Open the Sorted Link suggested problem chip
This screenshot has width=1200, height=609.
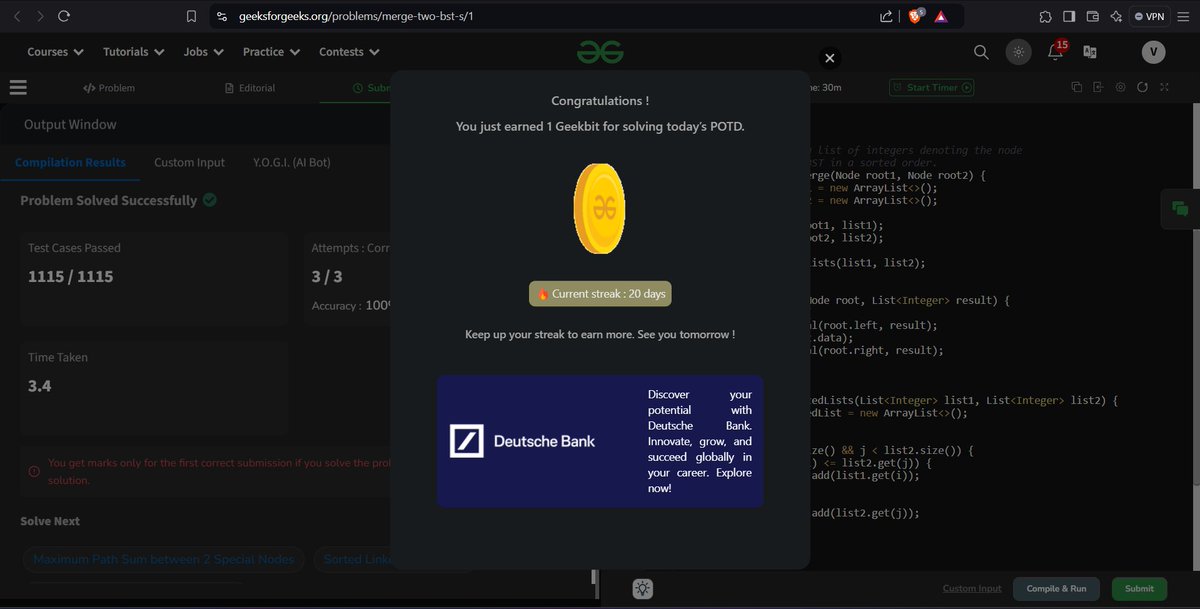click(x=352, y=559)
